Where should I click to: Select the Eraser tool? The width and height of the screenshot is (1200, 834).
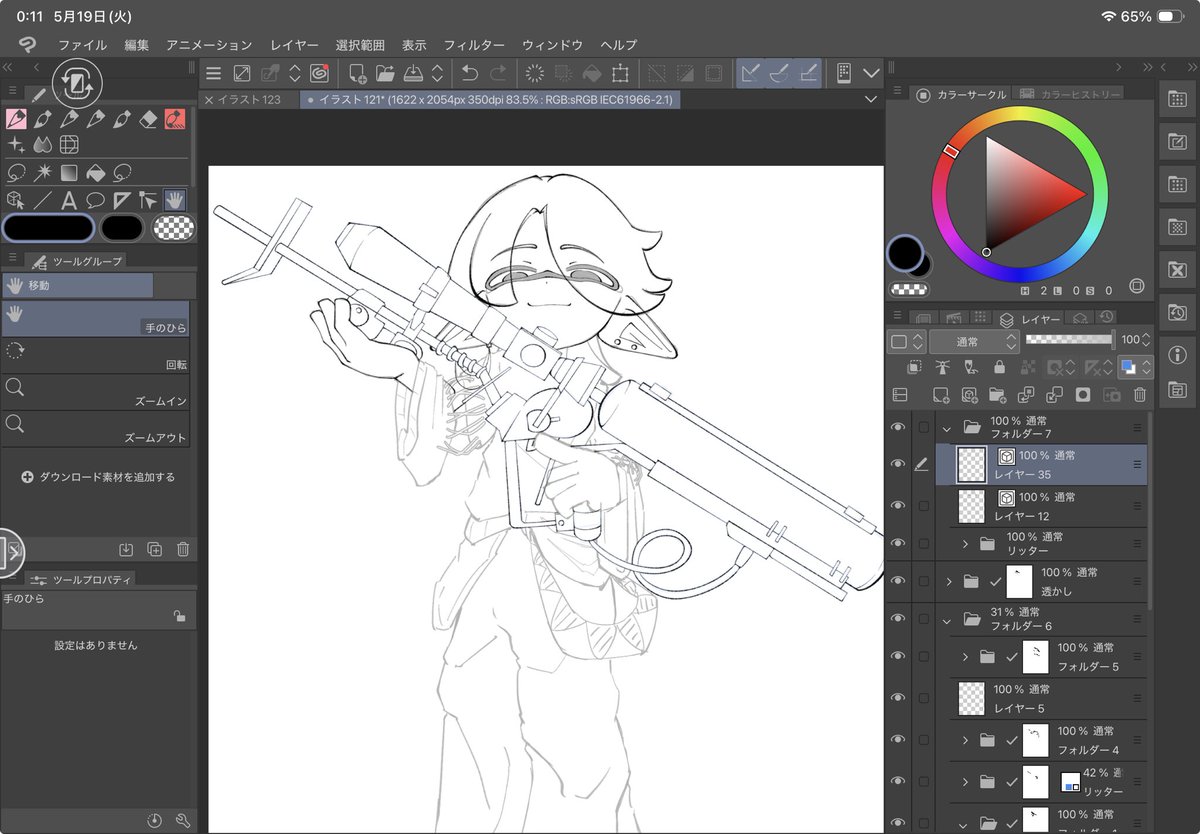[x=149, y=119]
